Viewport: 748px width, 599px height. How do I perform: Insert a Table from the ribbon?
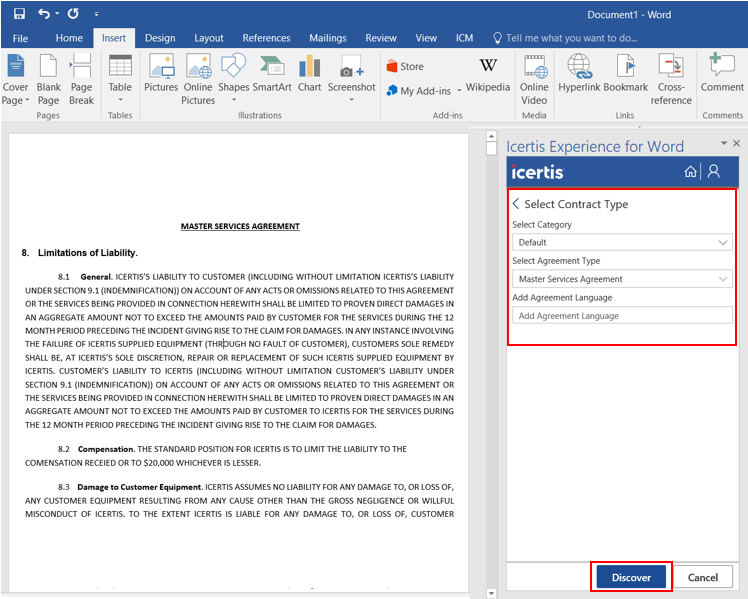click(120, 78)
